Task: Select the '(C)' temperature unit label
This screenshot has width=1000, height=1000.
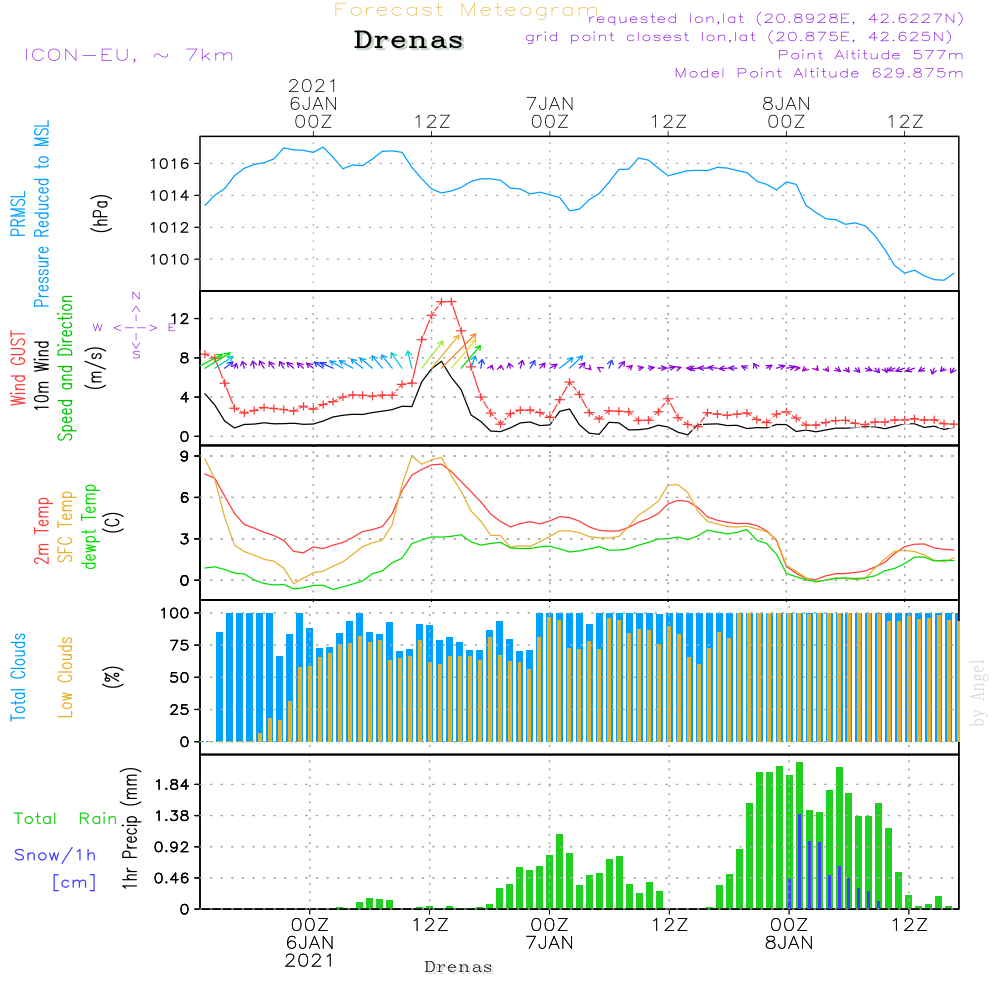Action: pyautogui.click(x=114, y=522)
